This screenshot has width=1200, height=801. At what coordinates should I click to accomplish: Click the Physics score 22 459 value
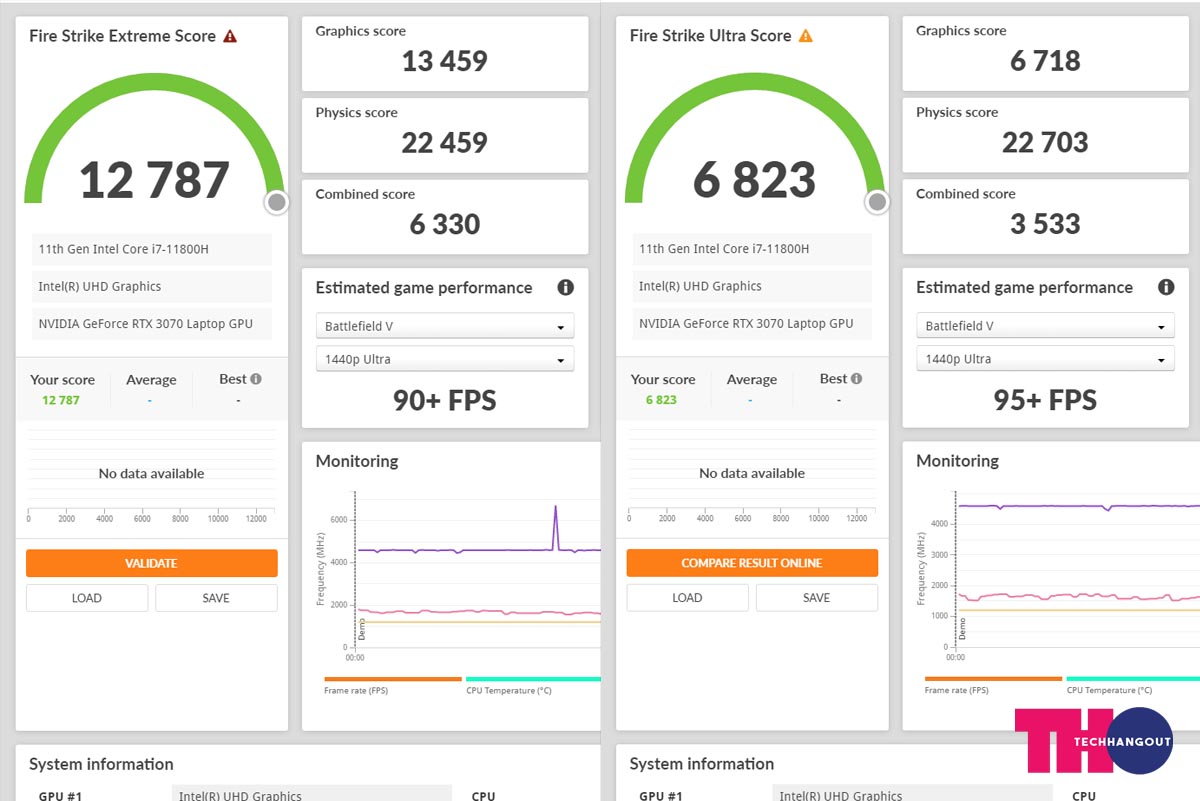point(445,143)
